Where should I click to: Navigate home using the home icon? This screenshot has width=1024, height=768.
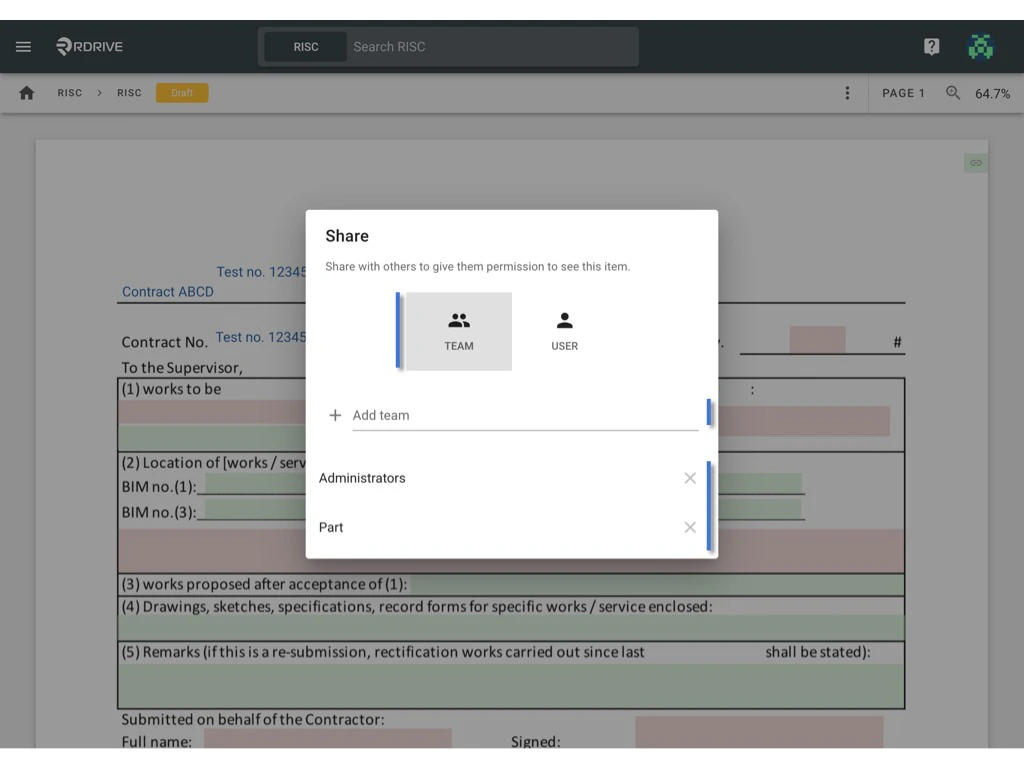(x=26, y=92)
